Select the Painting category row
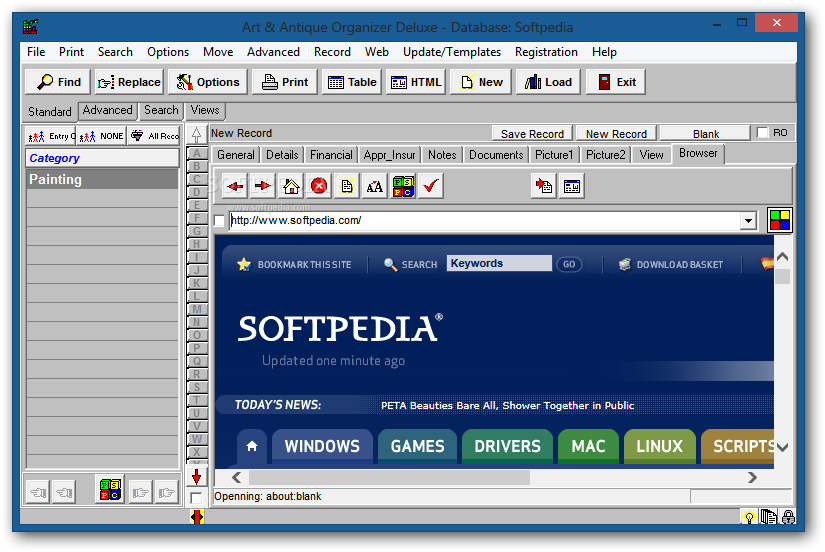 (102, 179)
